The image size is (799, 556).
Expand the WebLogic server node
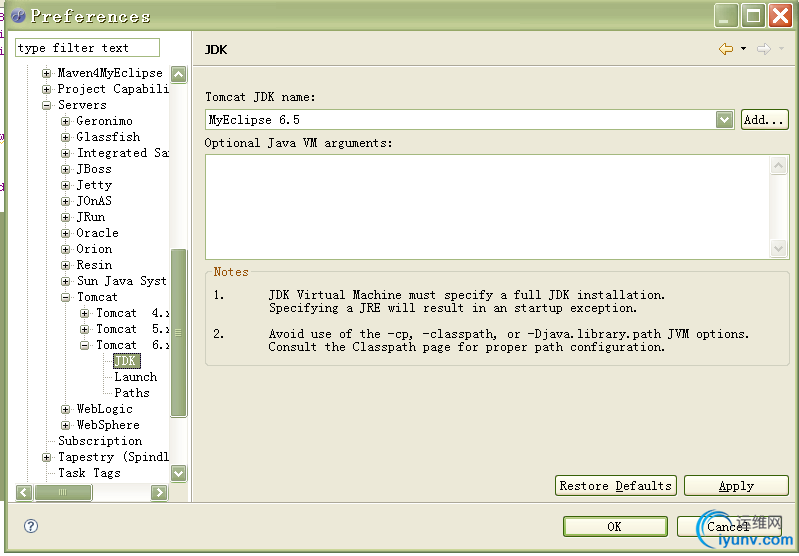(x=65, y=409)
